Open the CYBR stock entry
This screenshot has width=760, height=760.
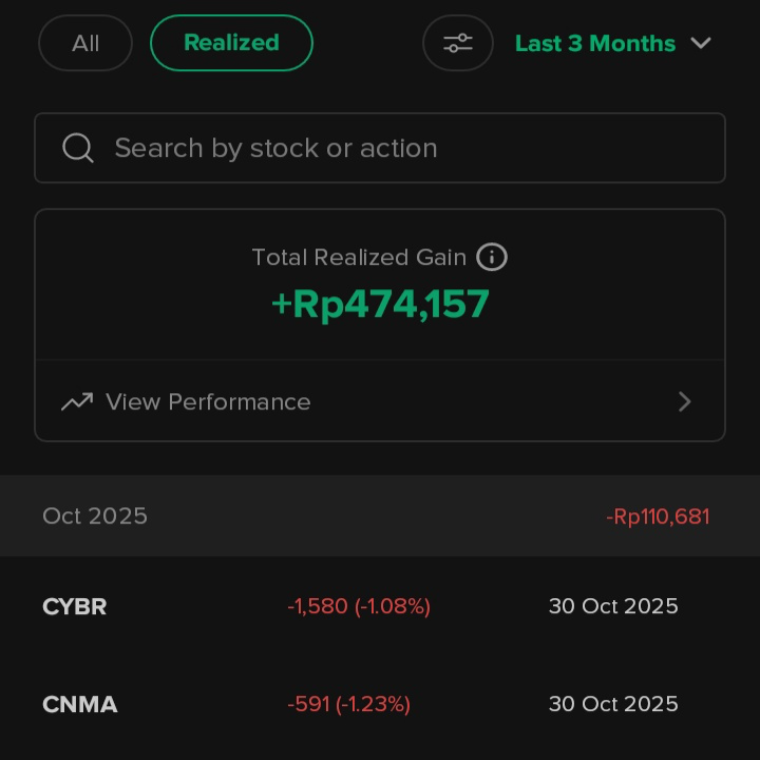(75, 606)
